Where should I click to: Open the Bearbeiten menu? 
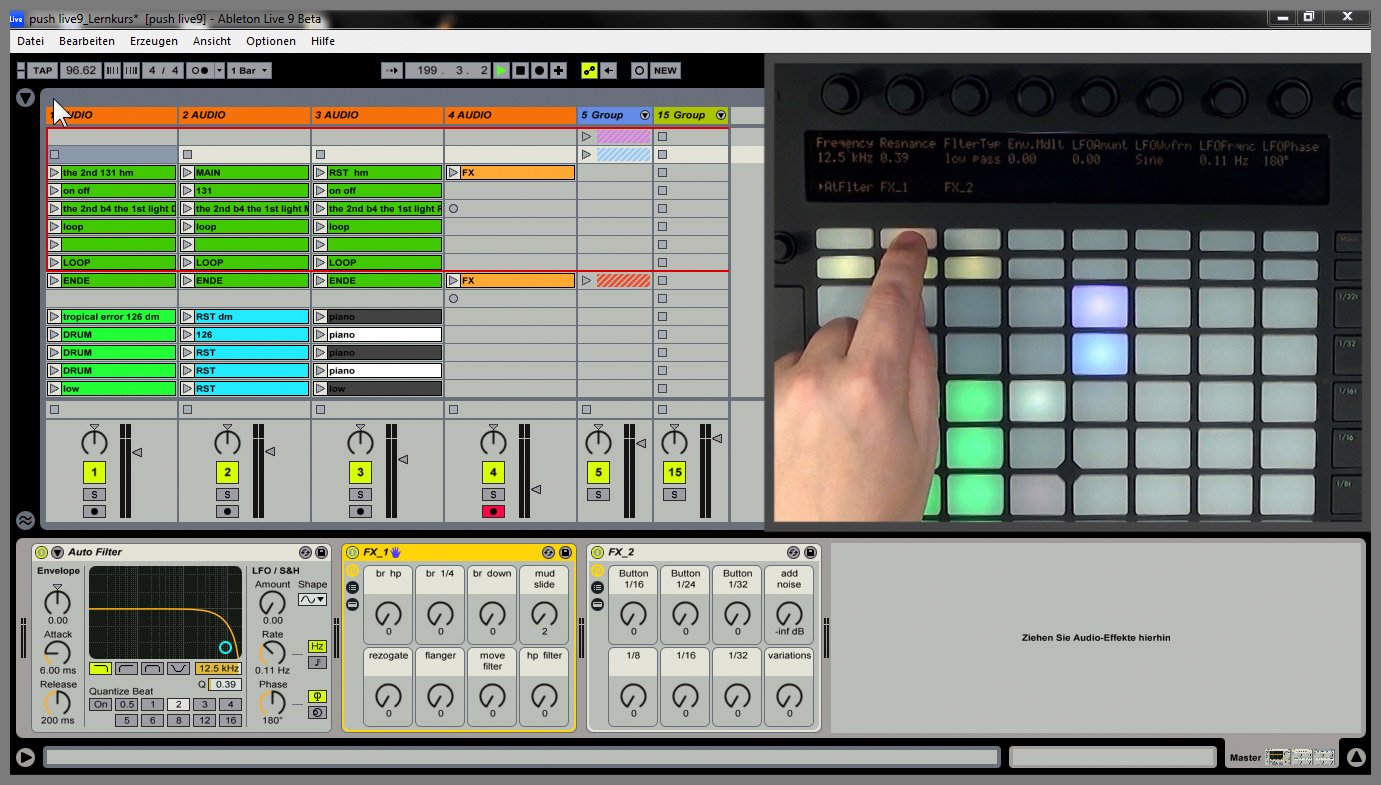pos(87,41)
